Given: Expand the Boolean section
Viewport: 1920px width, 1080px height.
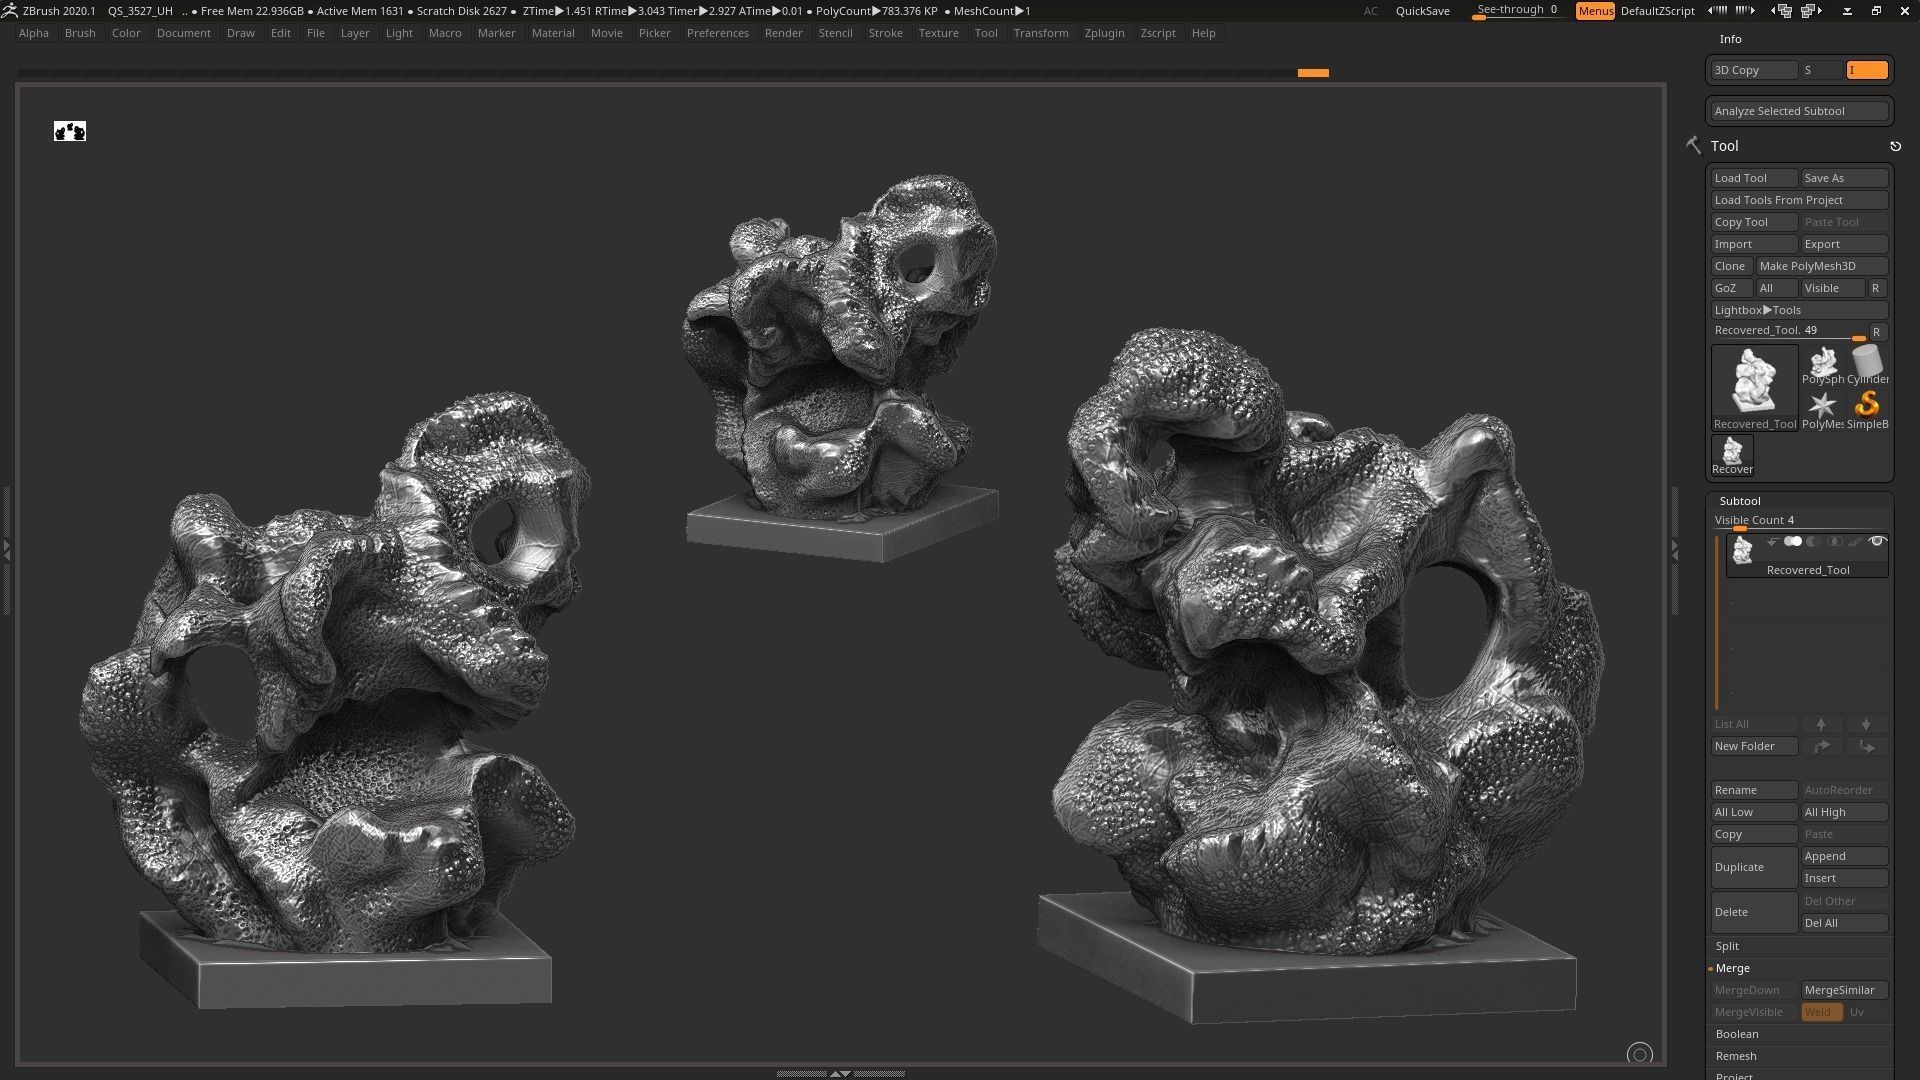Looking at the screenshot, I should tap(1736, 1034).
